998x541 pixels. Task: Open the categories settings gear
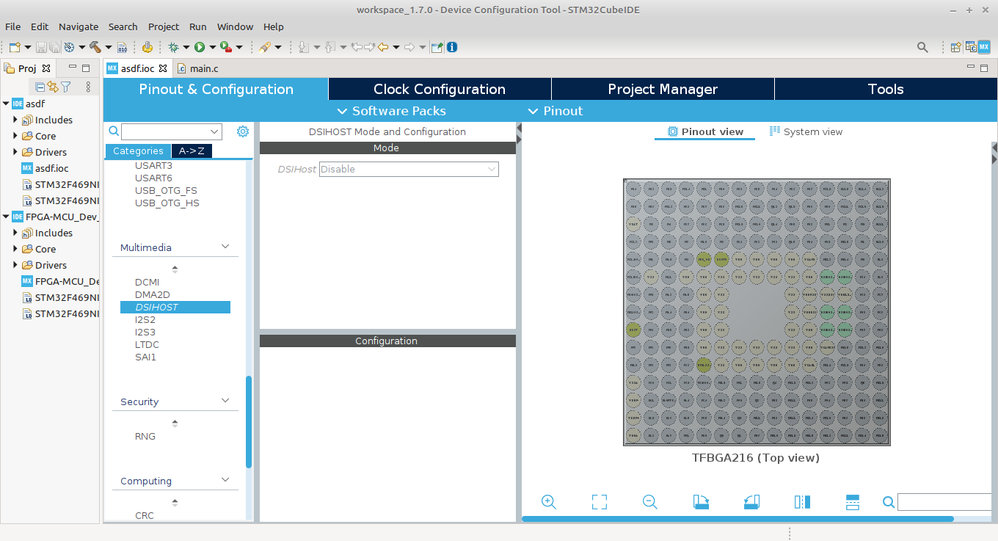tap(242, 131)
